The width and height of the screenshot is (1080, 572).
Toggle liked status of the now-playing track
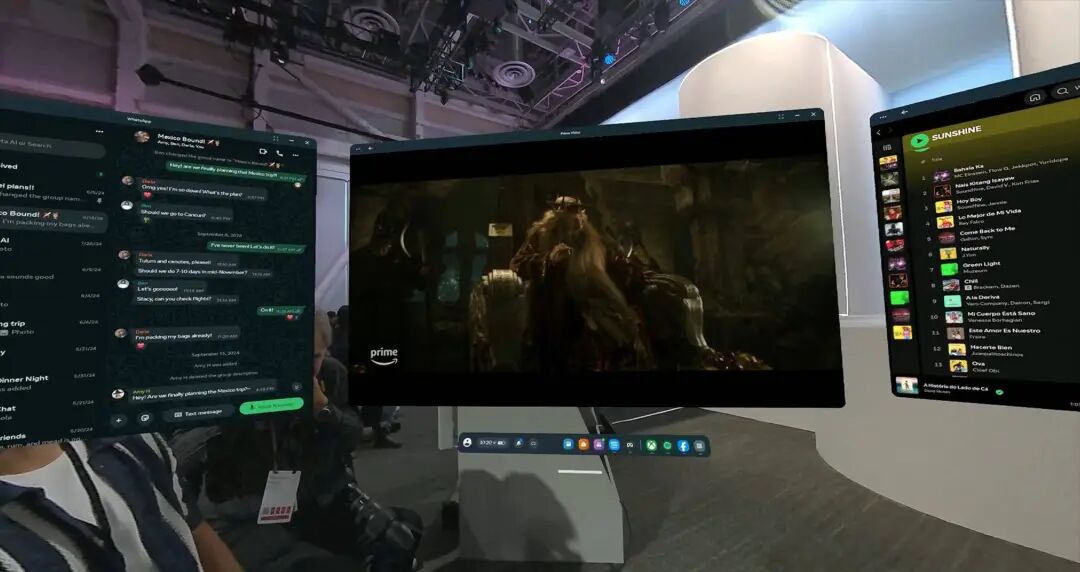click(x=999, y=392)
